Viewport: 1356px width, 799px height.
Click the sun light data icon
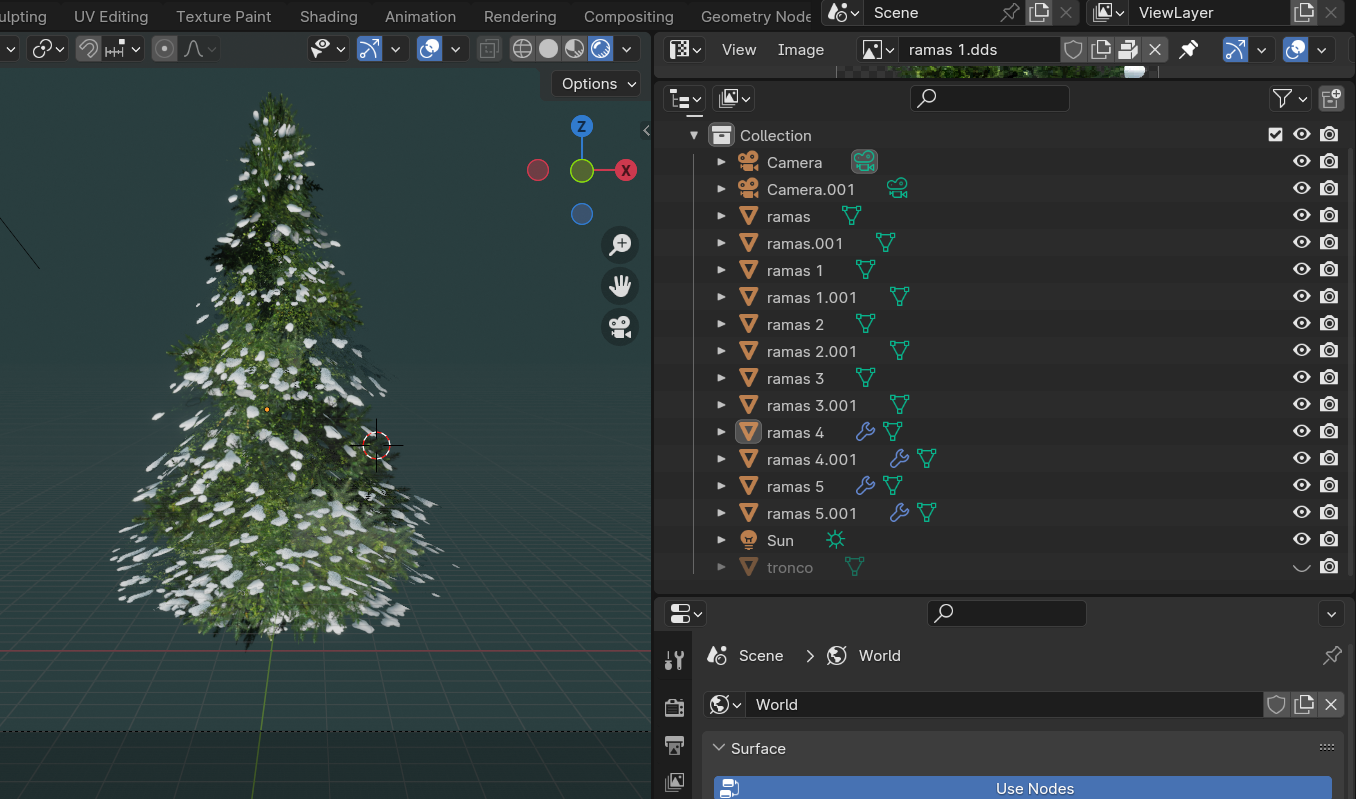(x=835, y=540)
